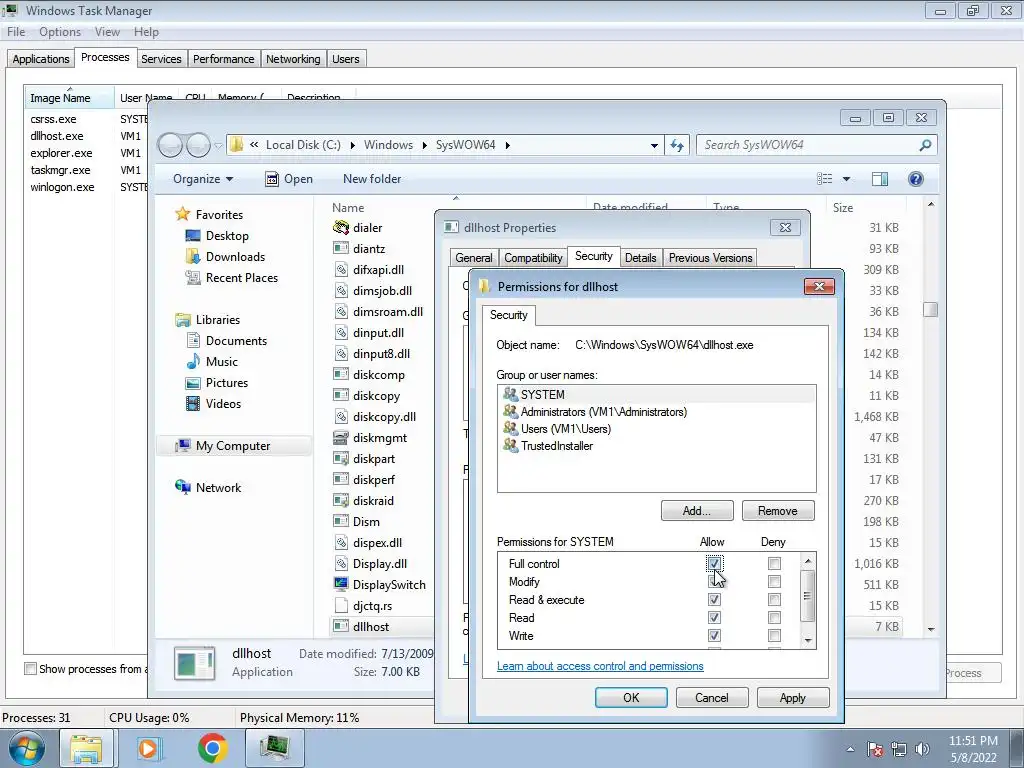Expand the Windows breadcrumb arrow
Image resolution: width=1024 pixels, height=768 pixels.
tap(425, 145)
